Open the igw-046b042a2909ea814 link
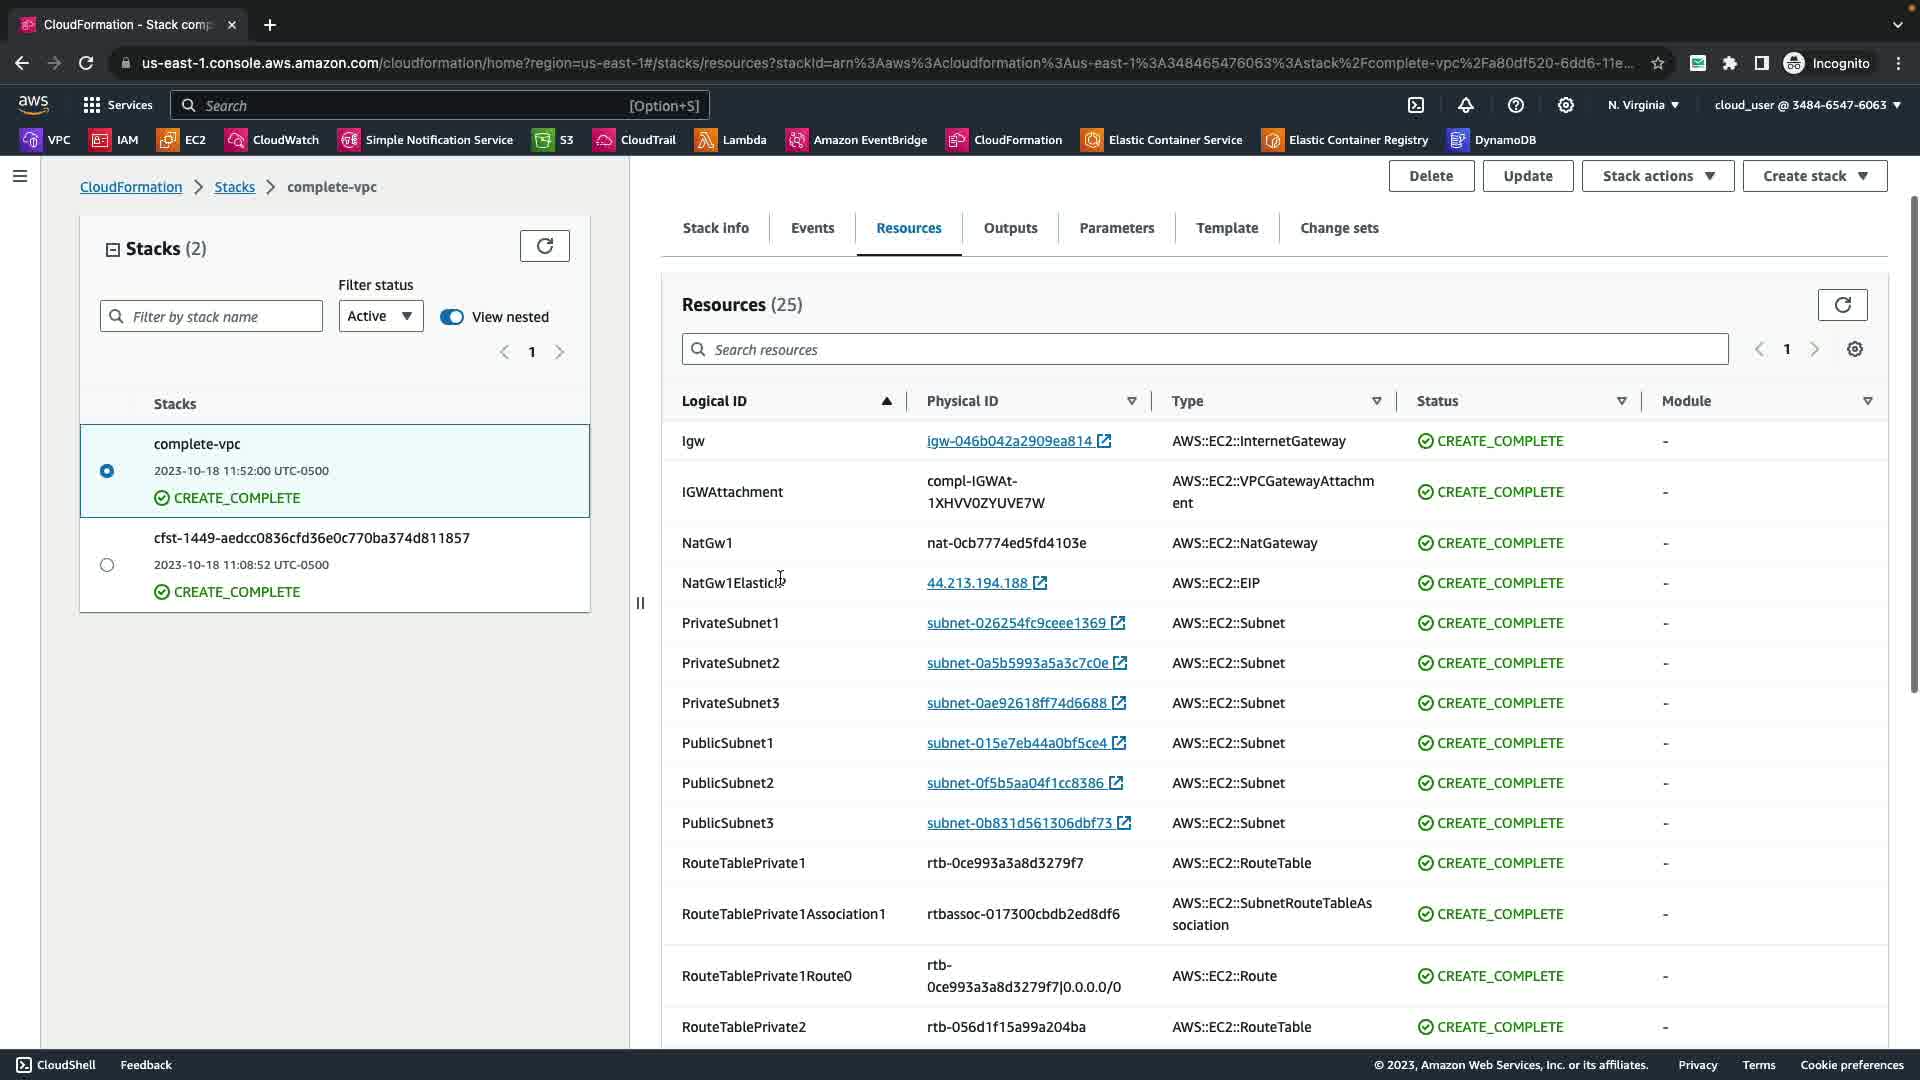Image resolution: width=1920 pixels, height=1080 pixels. [x=1009, y=441]
